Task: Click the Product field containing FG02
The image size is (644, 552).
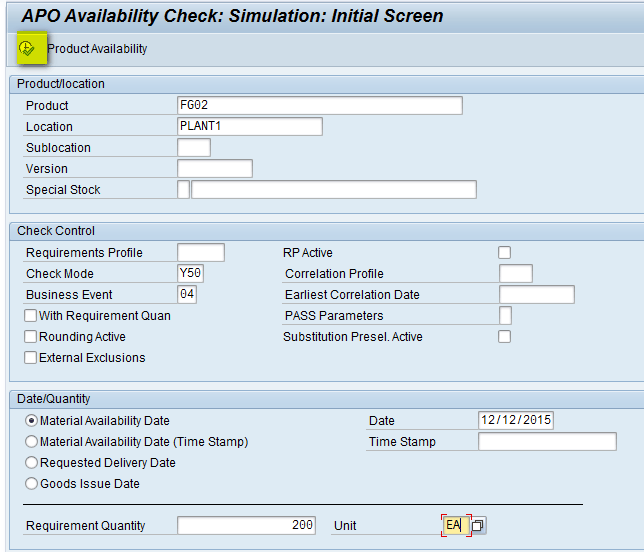Action: click(x=320, y=106)
